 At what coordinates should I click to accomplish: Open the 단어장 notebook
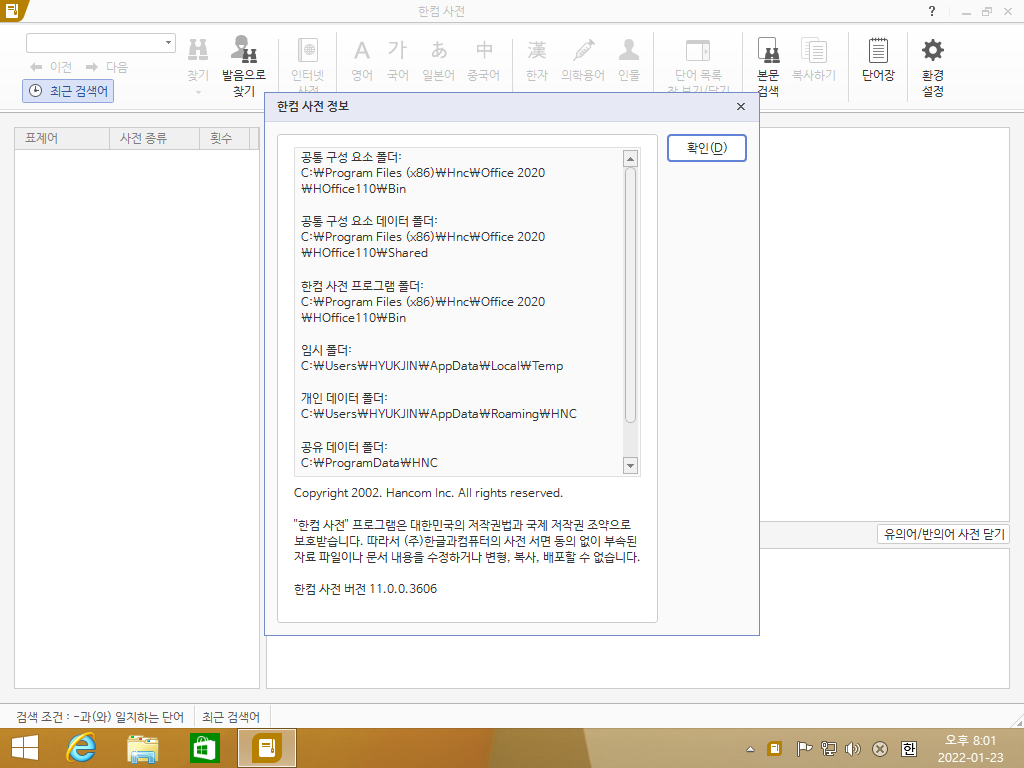pyautogui.click(x=878, y=59)
